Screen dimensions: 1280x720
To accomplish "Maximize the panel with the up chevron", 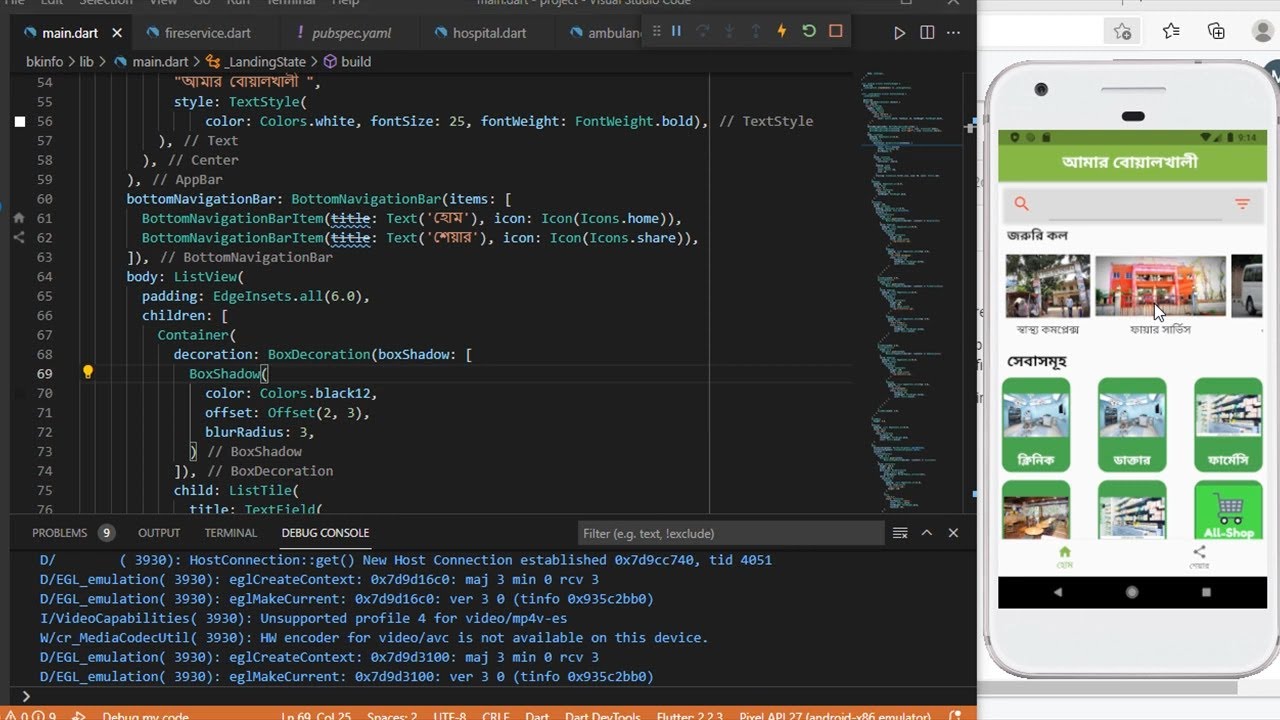I will coord(927,533).
